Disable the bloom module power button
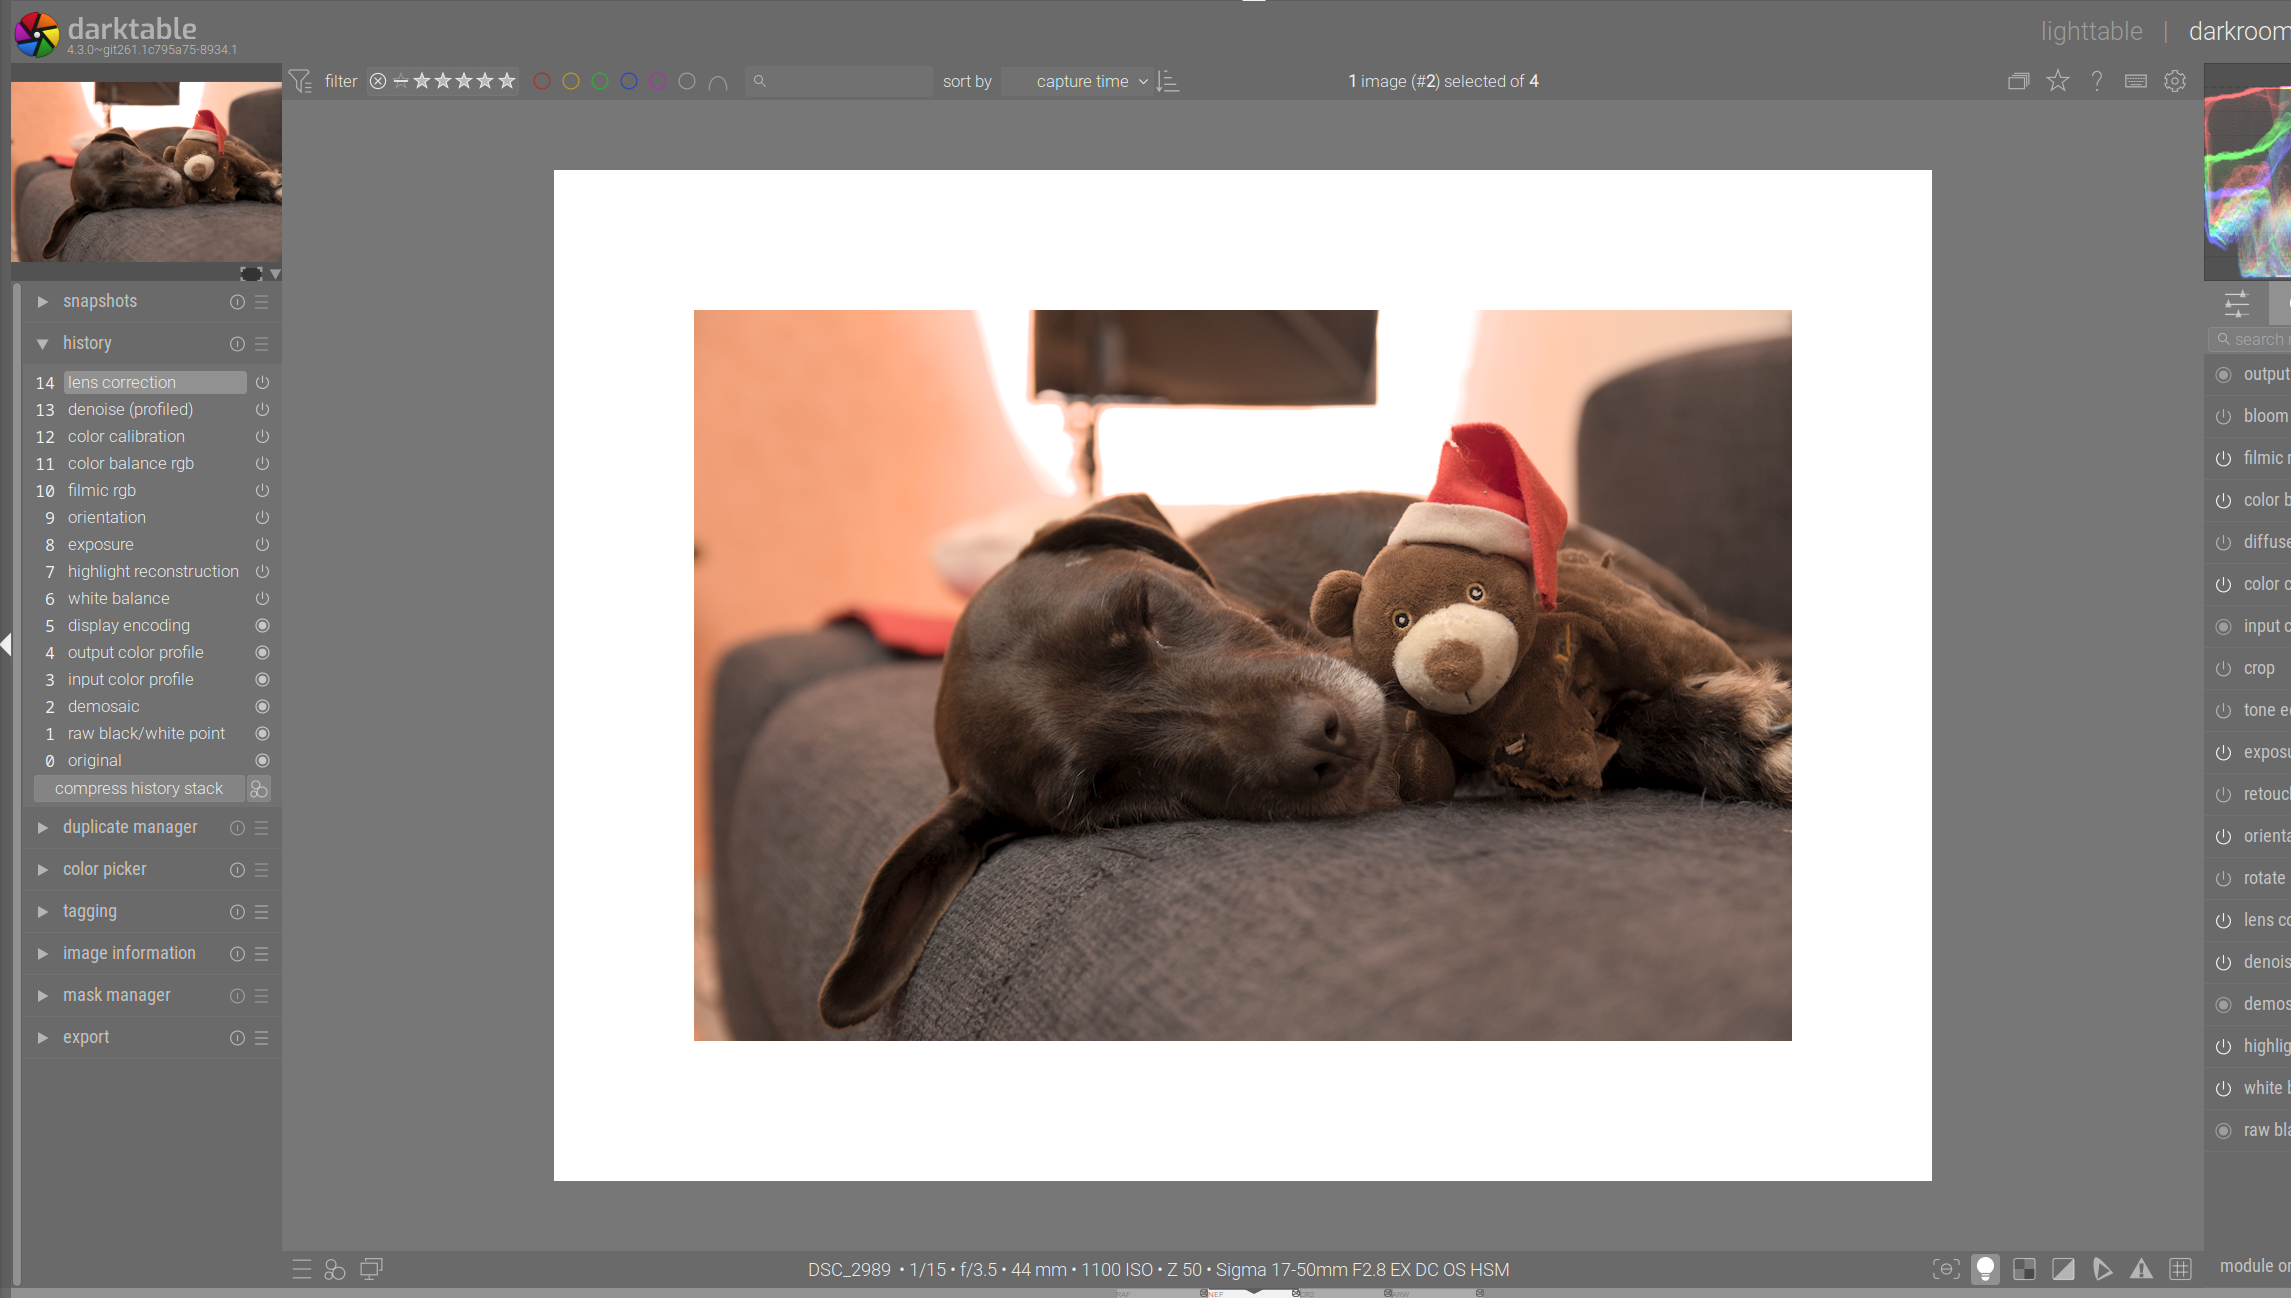2291x1298 pixels. 2223,416
